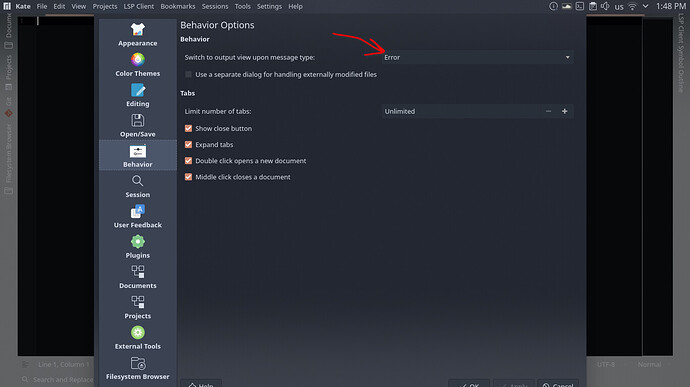Click the OK button

(x=469, y=383)
